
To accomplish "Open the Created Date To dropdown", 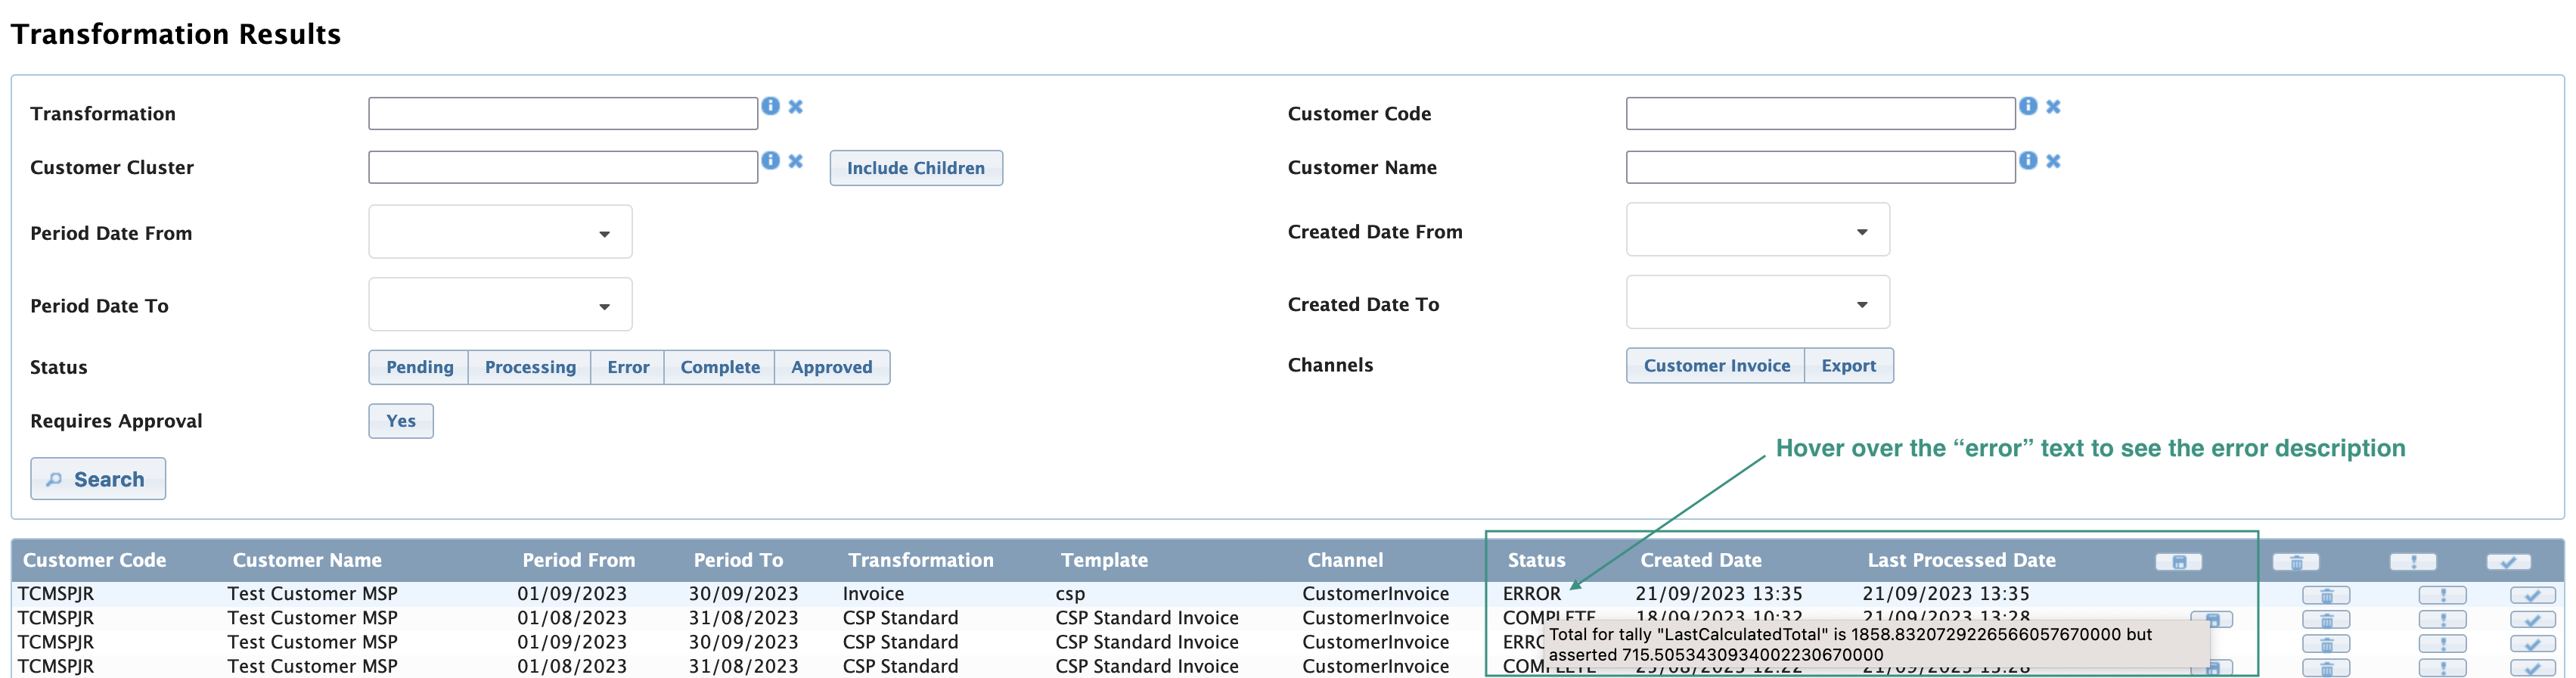I will click(x=1758, y=302).
